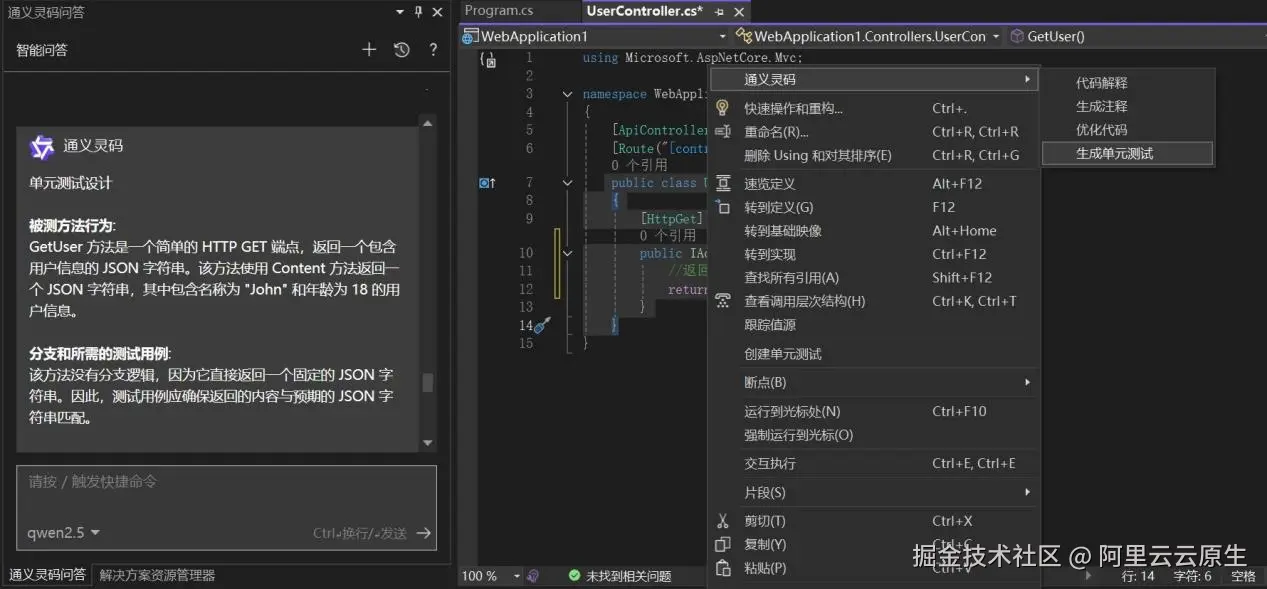The height and width of the screenshot is (589, 1267).
Task: Click the 转到定义(G) icon
Action: (723, 207)
